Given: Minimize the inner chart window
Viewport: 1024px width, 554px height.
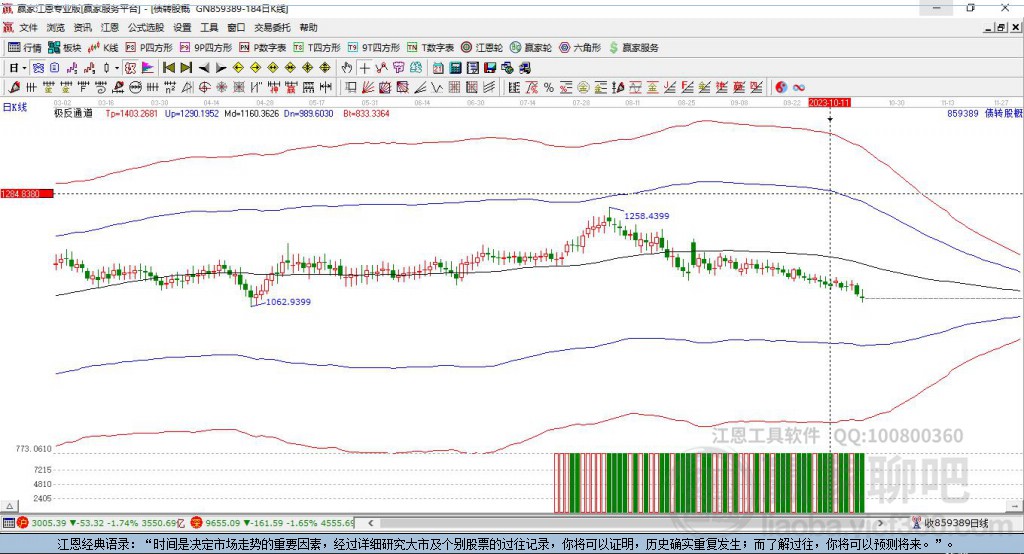Looking at the screenshot, I should tap(989, 27).
